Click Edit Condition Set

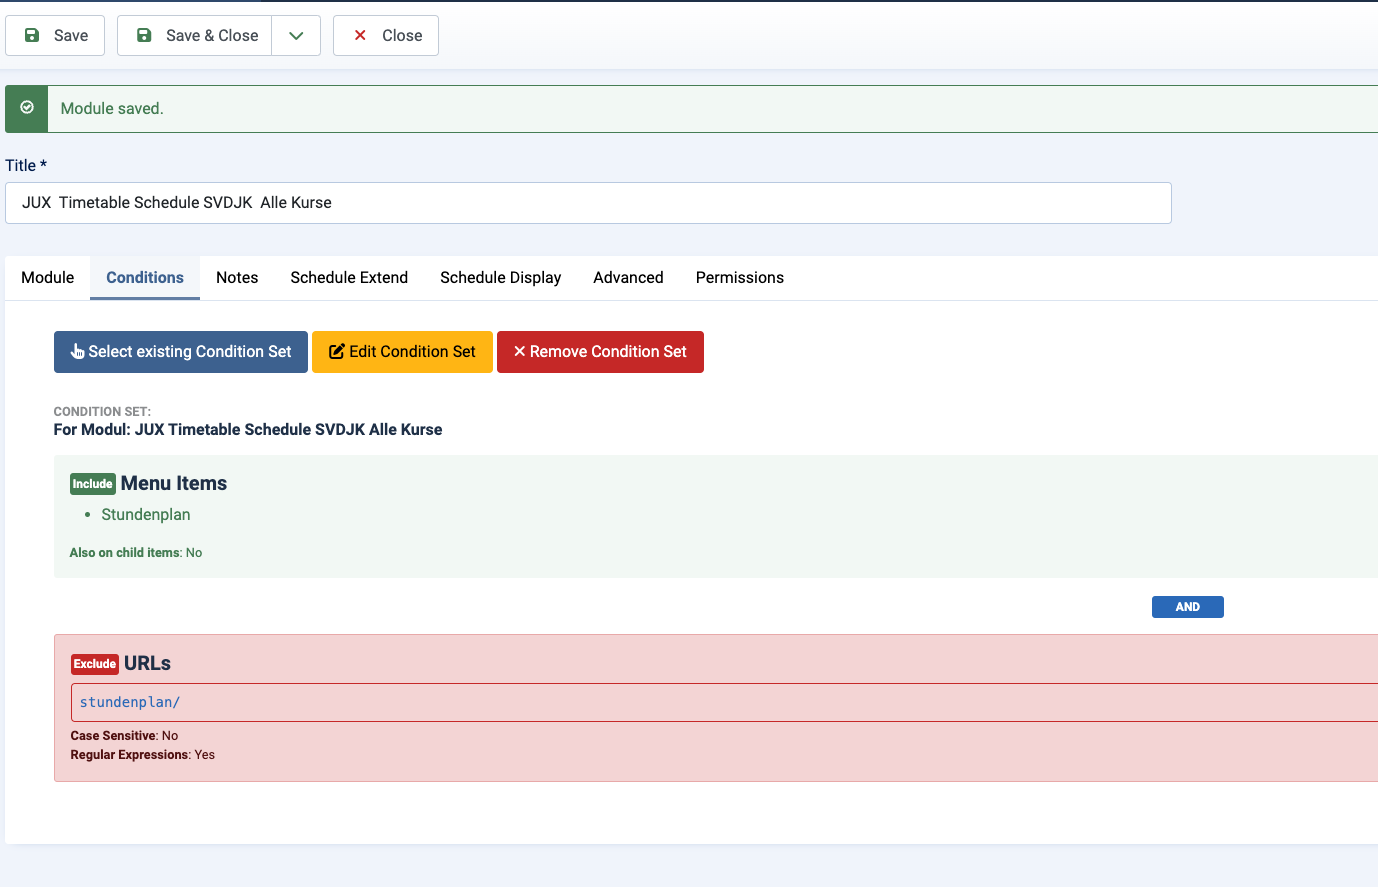coord(402,352)
